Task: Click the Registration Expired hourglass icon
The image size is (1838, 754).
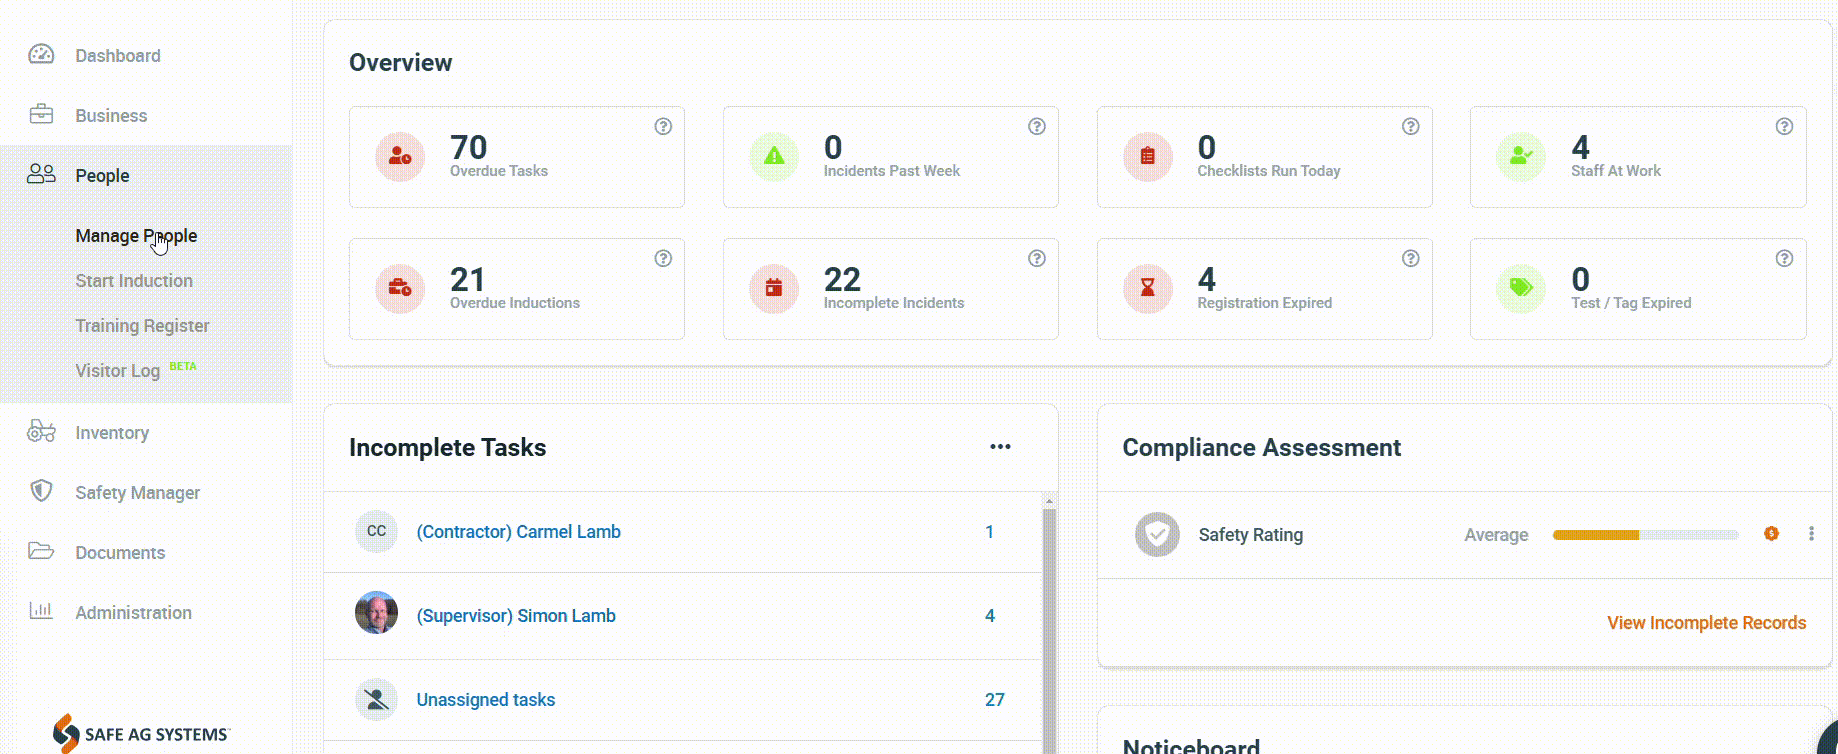Action: (1147, 289)
